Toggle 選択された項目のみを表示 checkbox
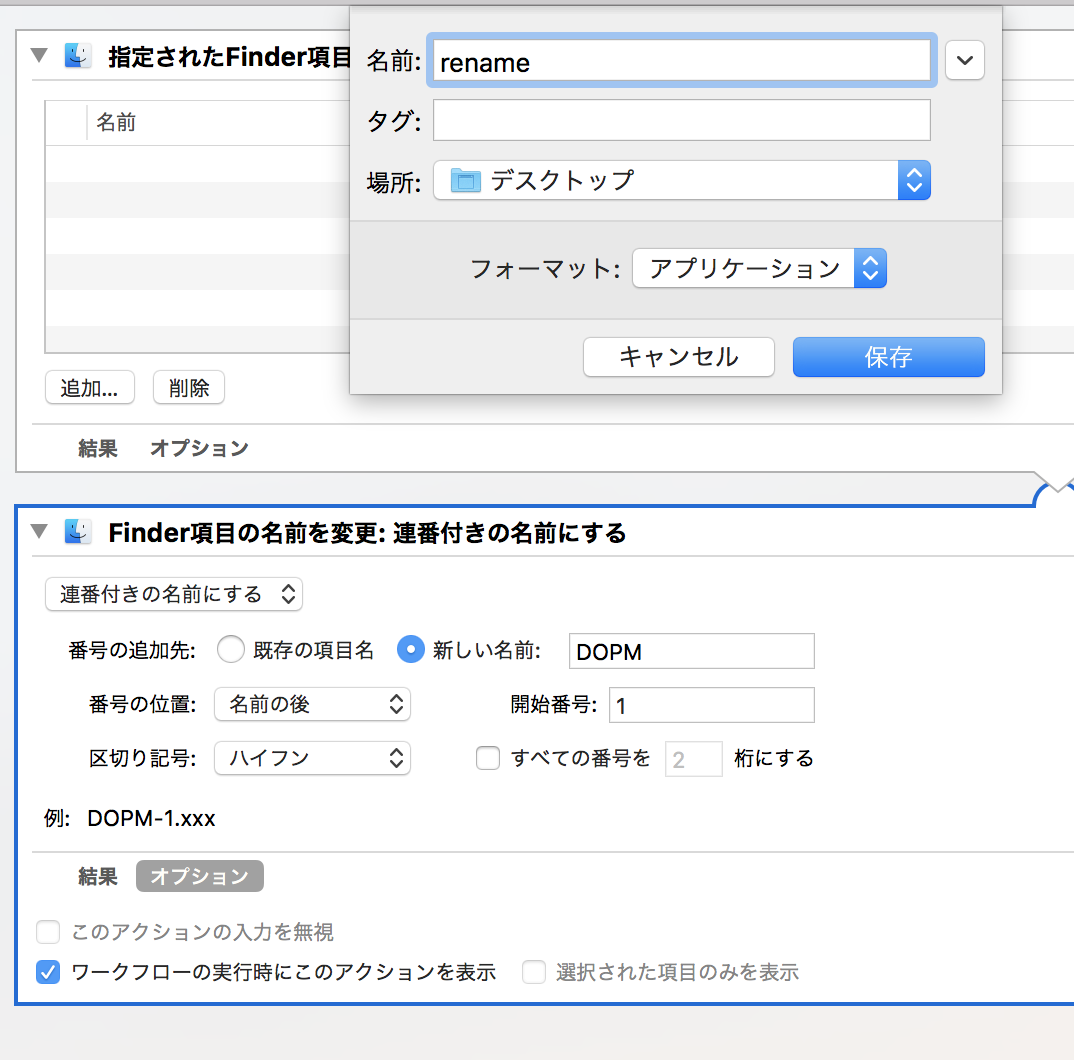The width and height of the screenshot is (1074, 1060). [534, 972]
